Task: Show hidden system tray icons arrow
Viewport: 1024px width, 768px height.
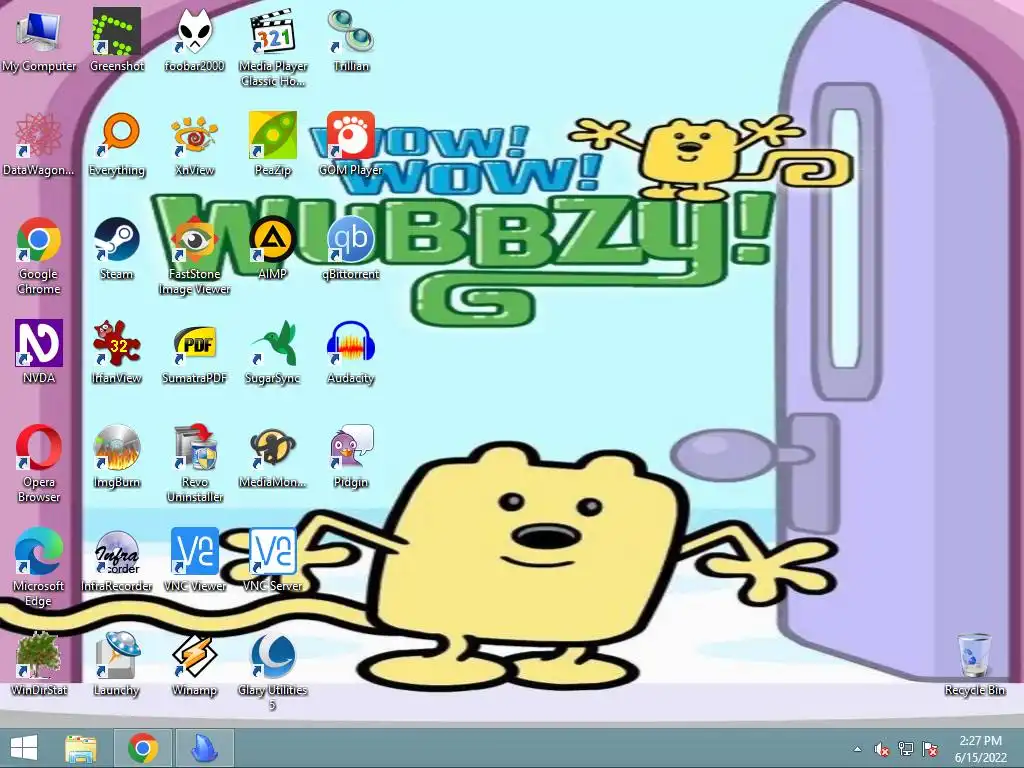Action: pyautogui.click(x=857, y=749)
